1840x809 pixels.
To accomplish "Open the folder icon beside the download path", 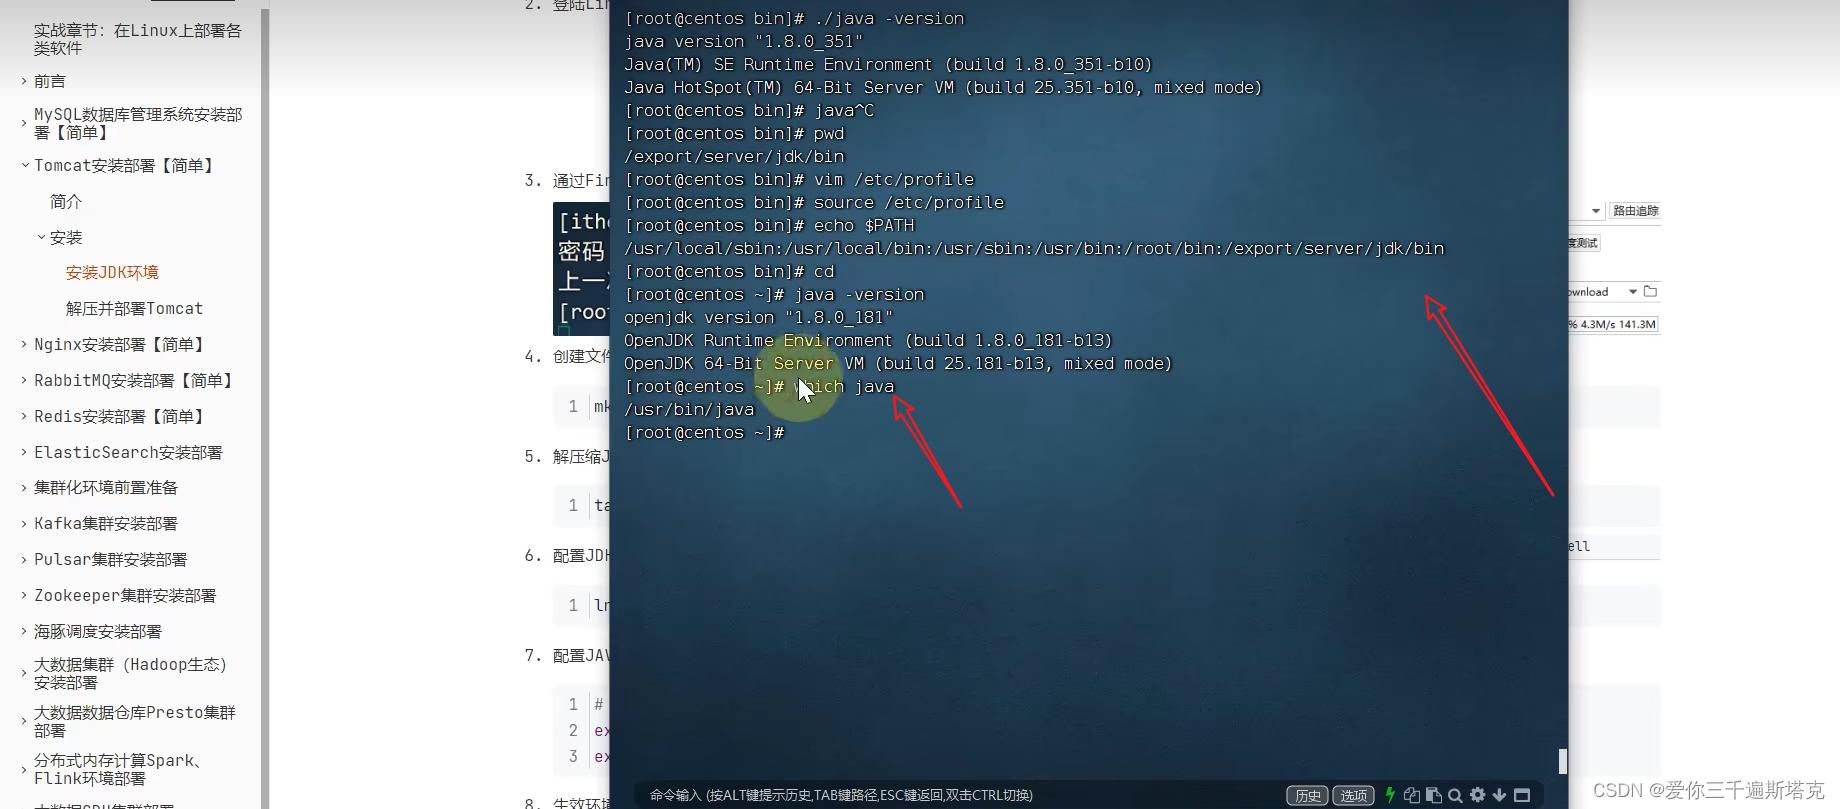I will [x=1650, y=292].
